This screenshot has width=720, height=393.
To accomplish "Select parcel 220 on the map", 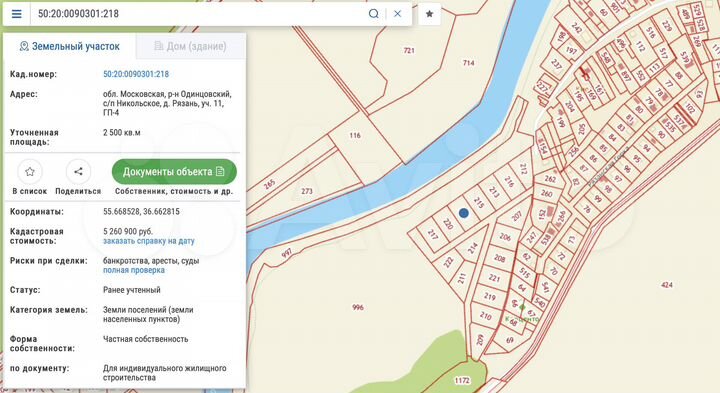I will tap(448, 224).
